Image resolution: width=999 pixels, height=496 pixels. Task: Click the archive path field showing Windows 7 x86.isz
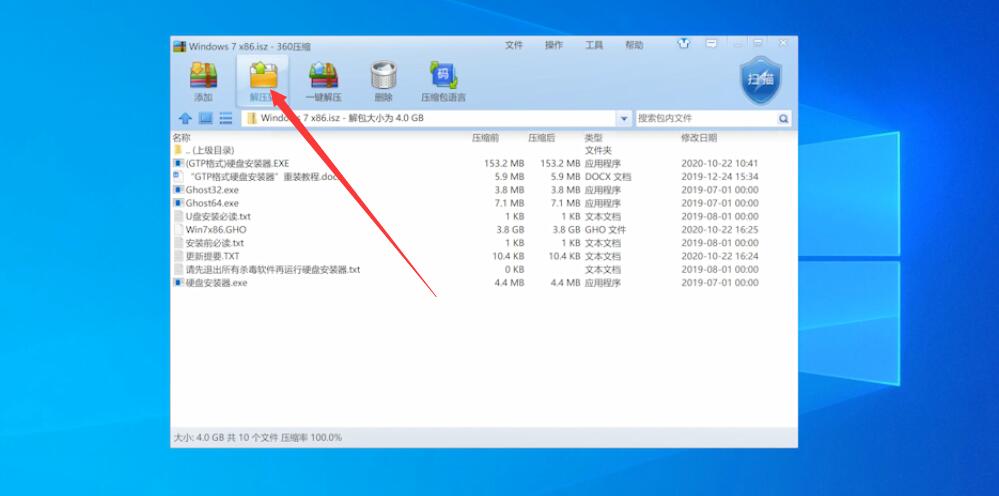(428, 118)
